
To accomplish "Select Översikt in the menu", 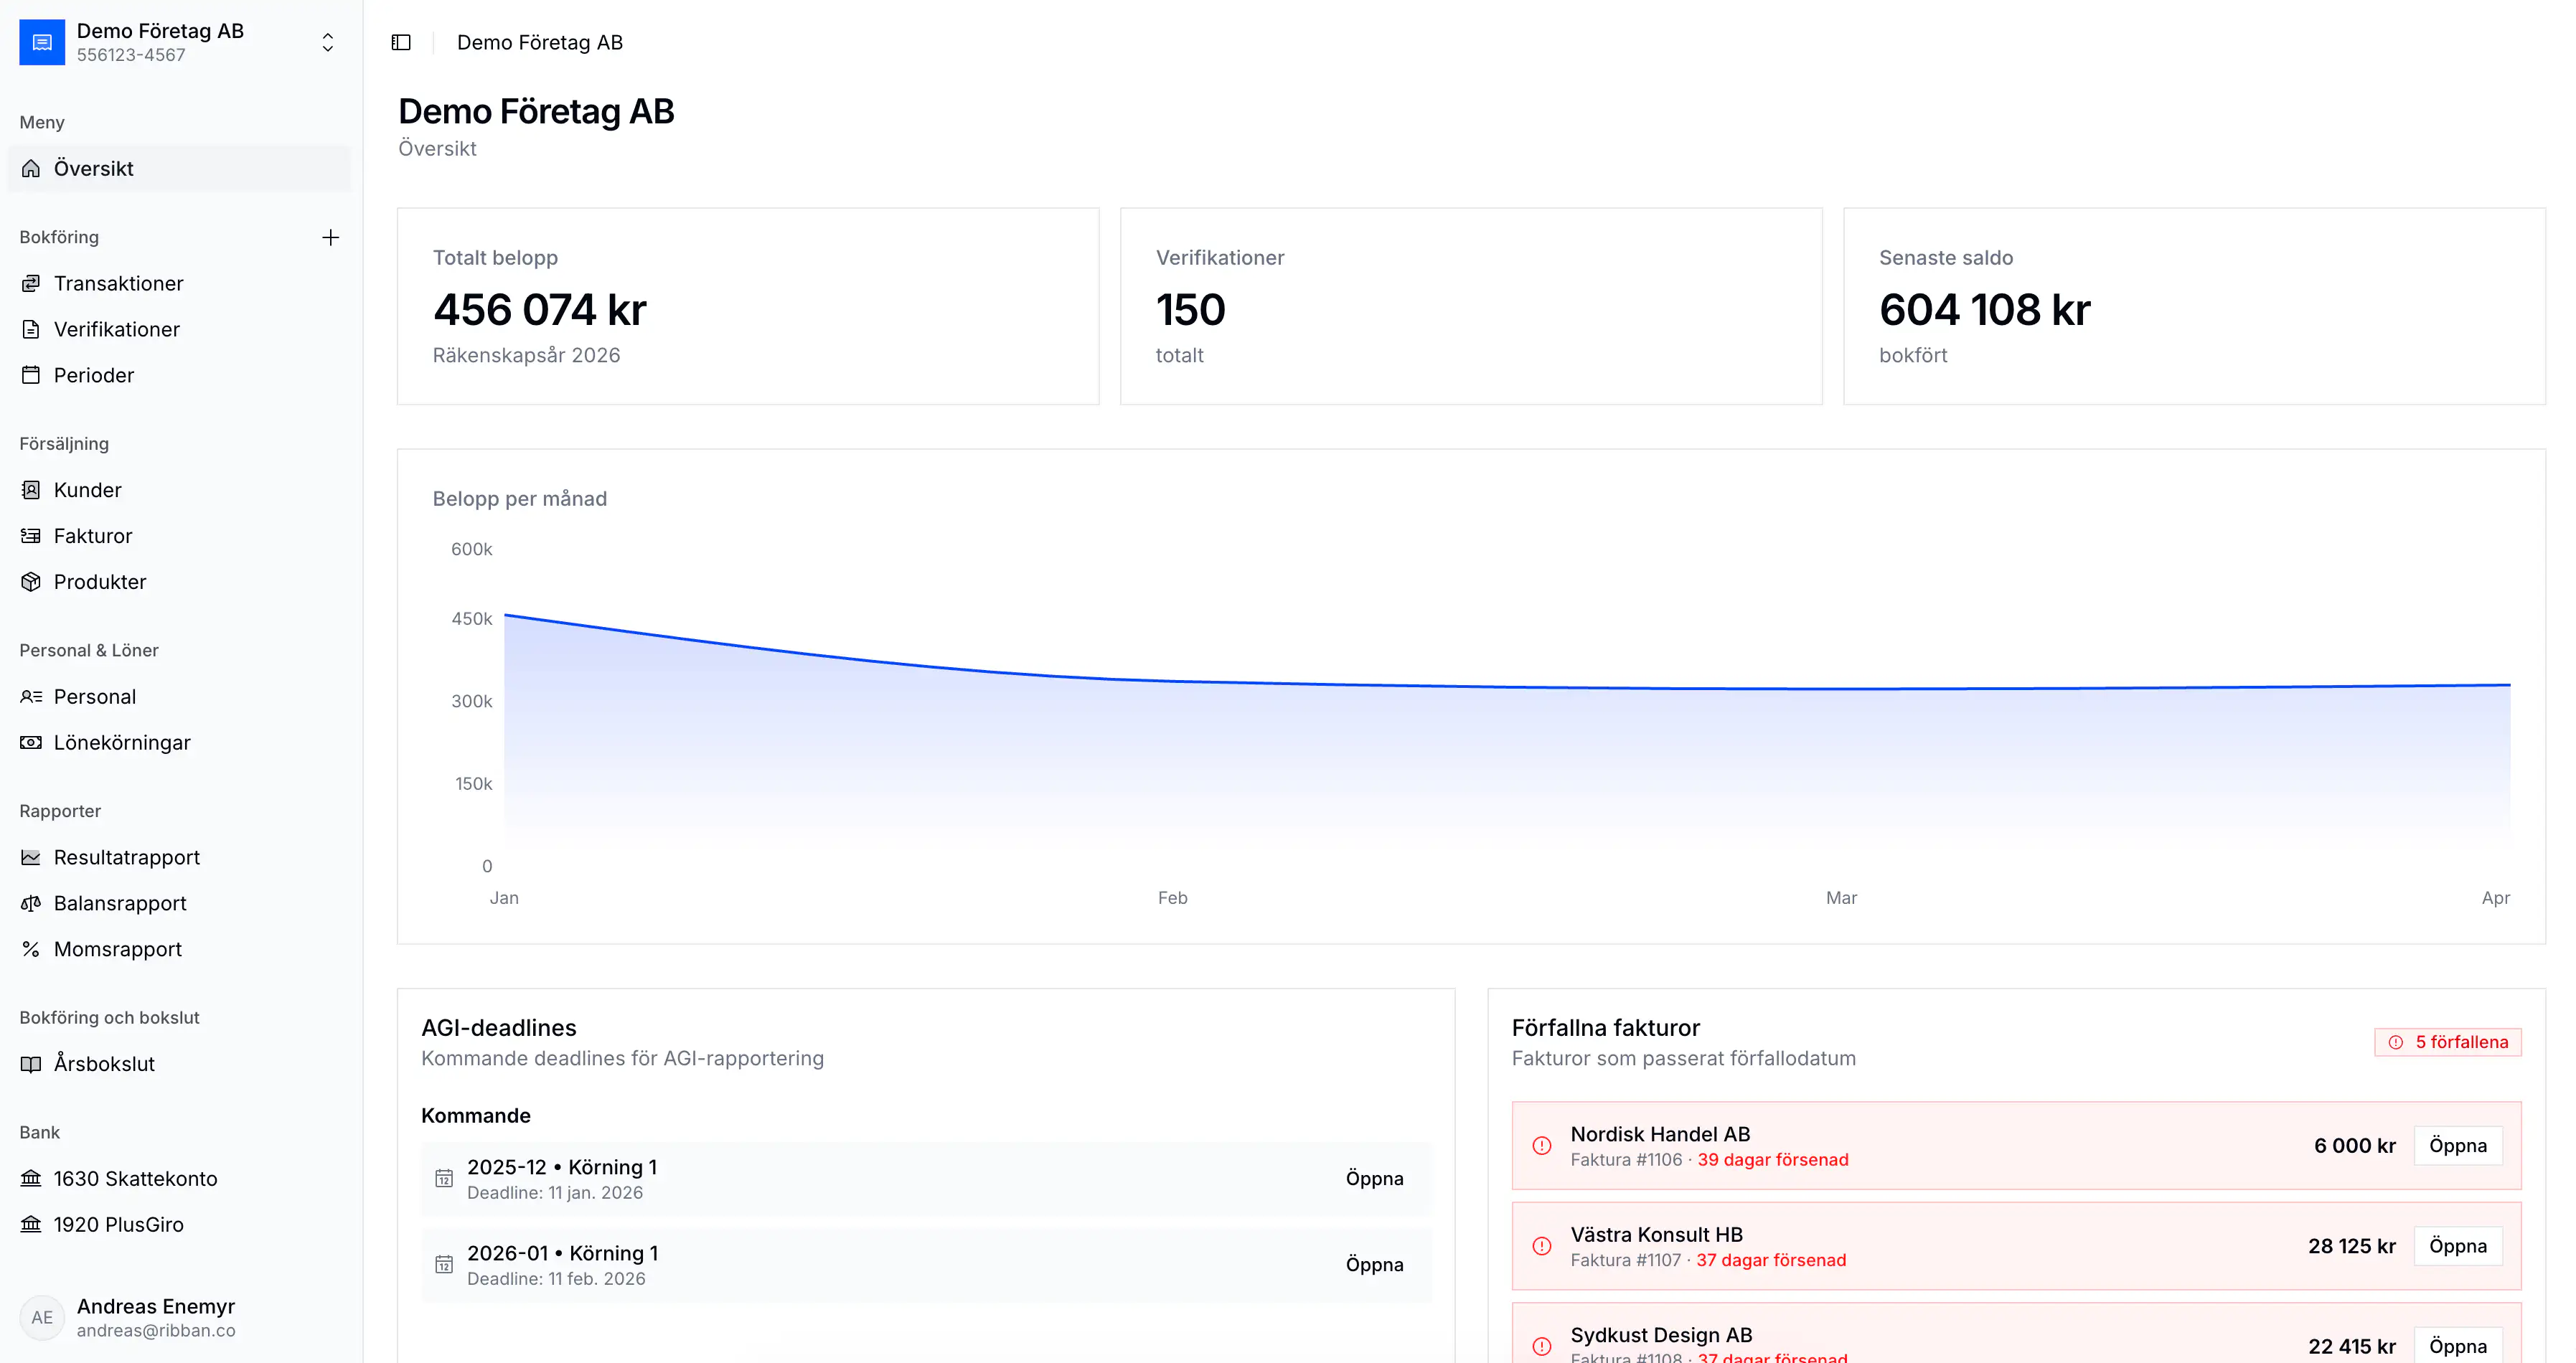I will [x=93, y=168].
